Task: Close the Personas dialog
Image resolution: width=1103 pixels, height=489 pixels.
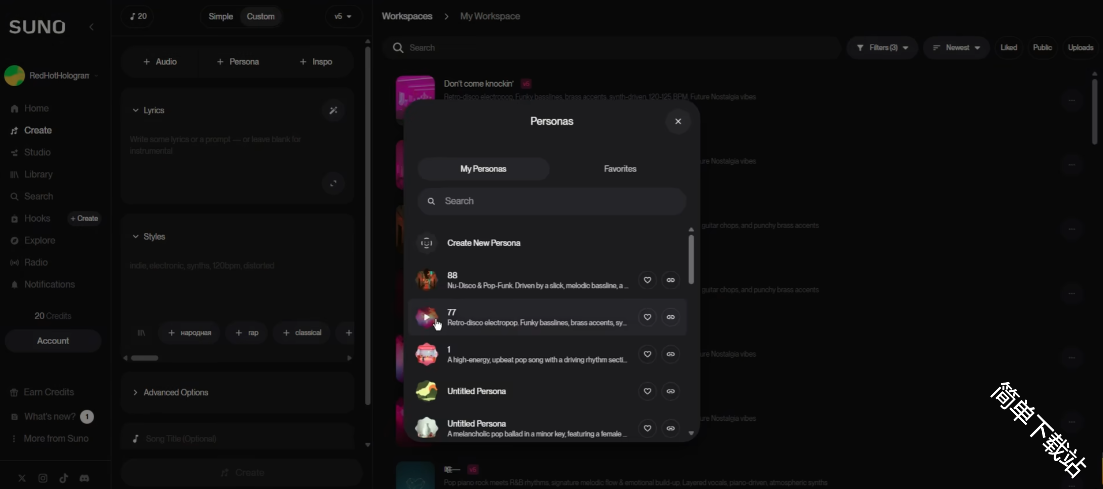Action: coord(678,121)
